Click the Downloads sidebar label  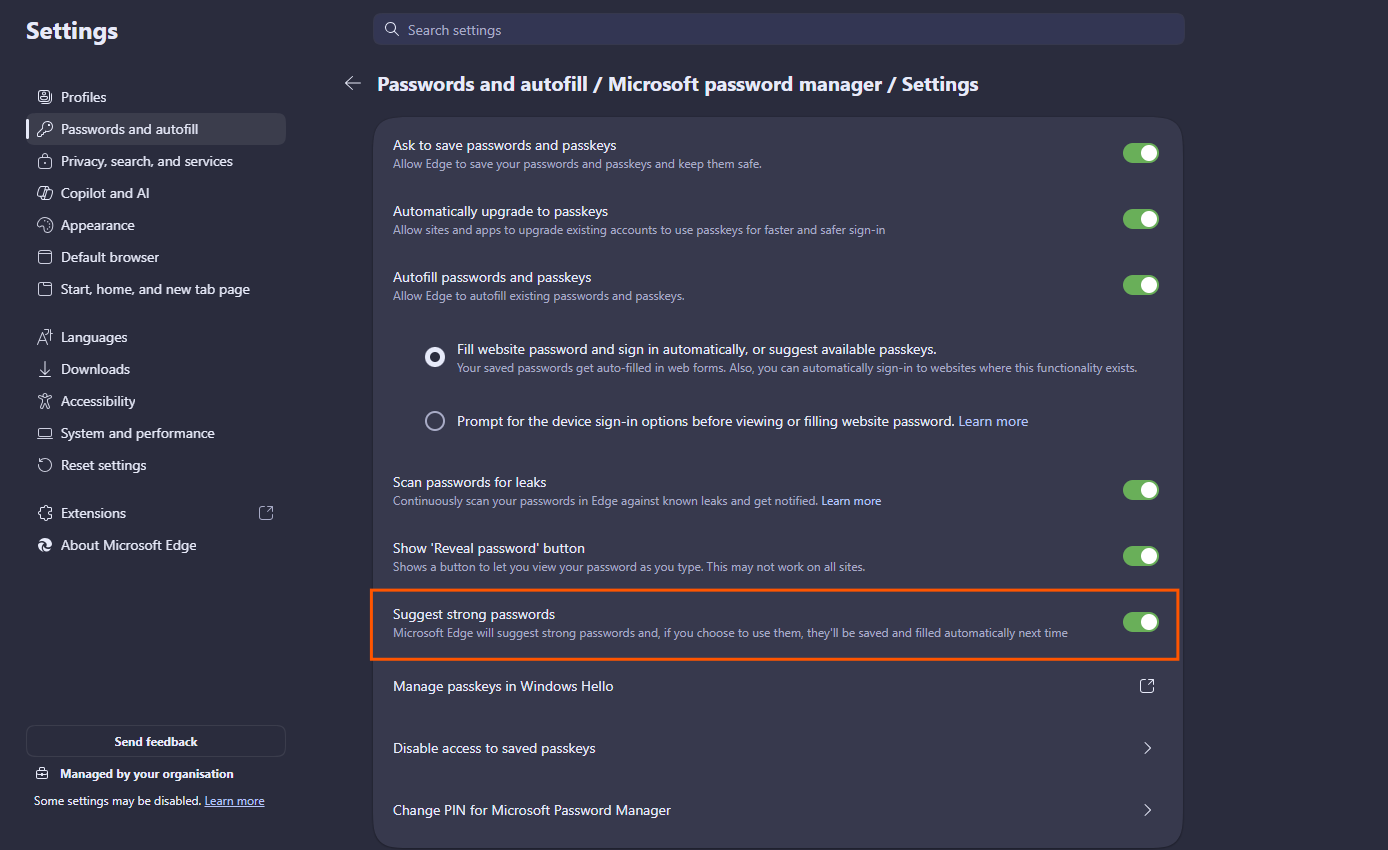(95, 369)
